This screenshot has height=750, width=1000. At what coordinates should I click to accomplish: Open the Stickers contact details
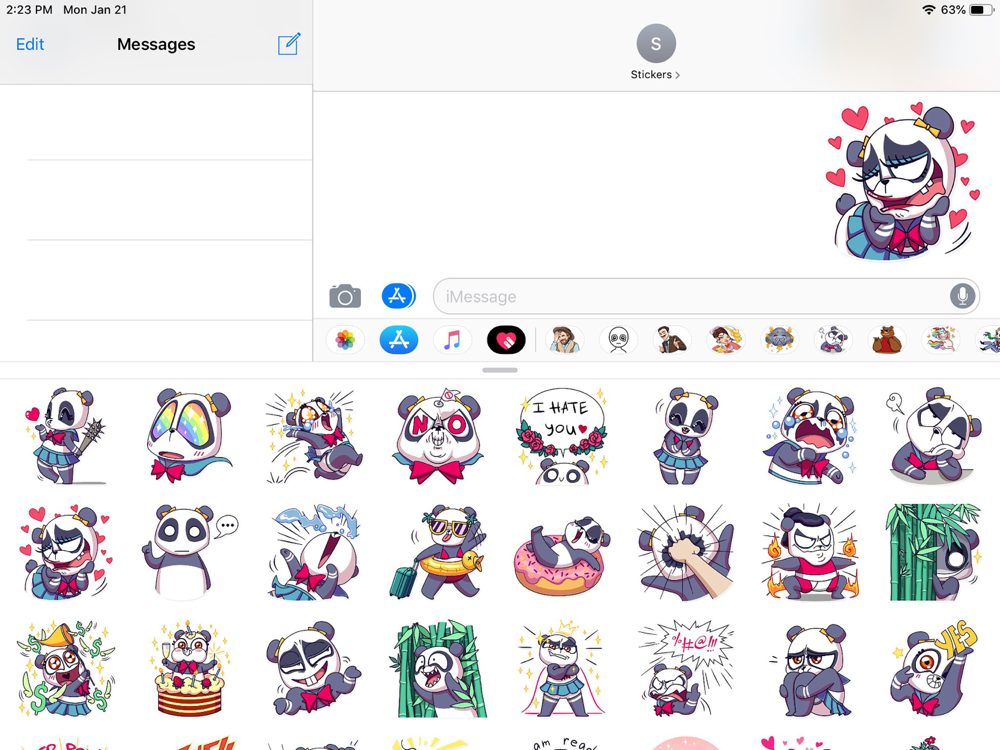[655, 75]
